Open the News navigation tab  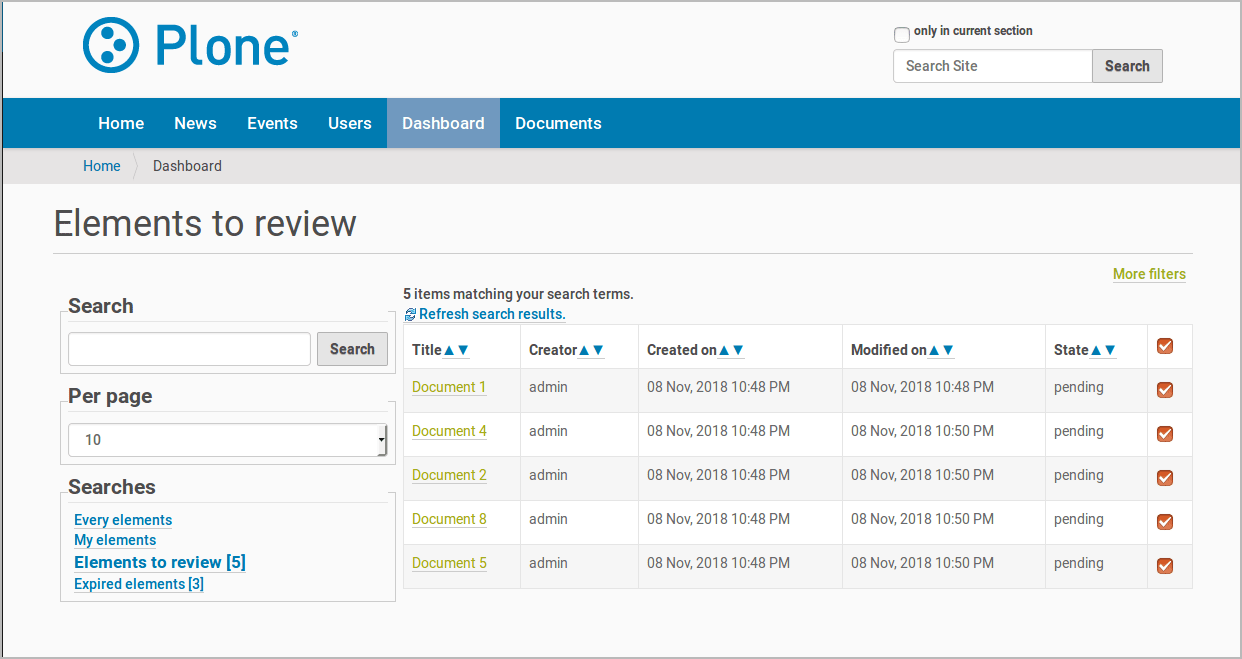(x=195, y=123)
